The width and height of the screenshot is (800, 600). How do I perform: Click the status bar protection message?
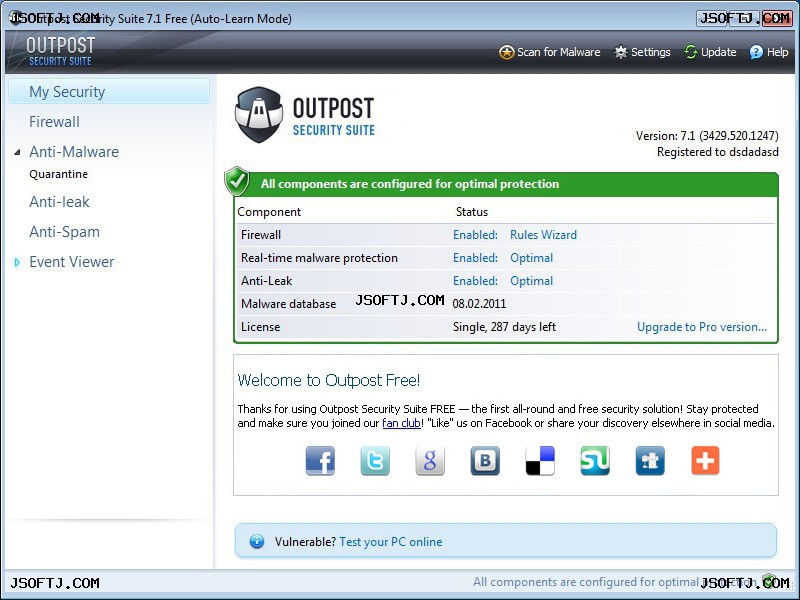point(615,582)
